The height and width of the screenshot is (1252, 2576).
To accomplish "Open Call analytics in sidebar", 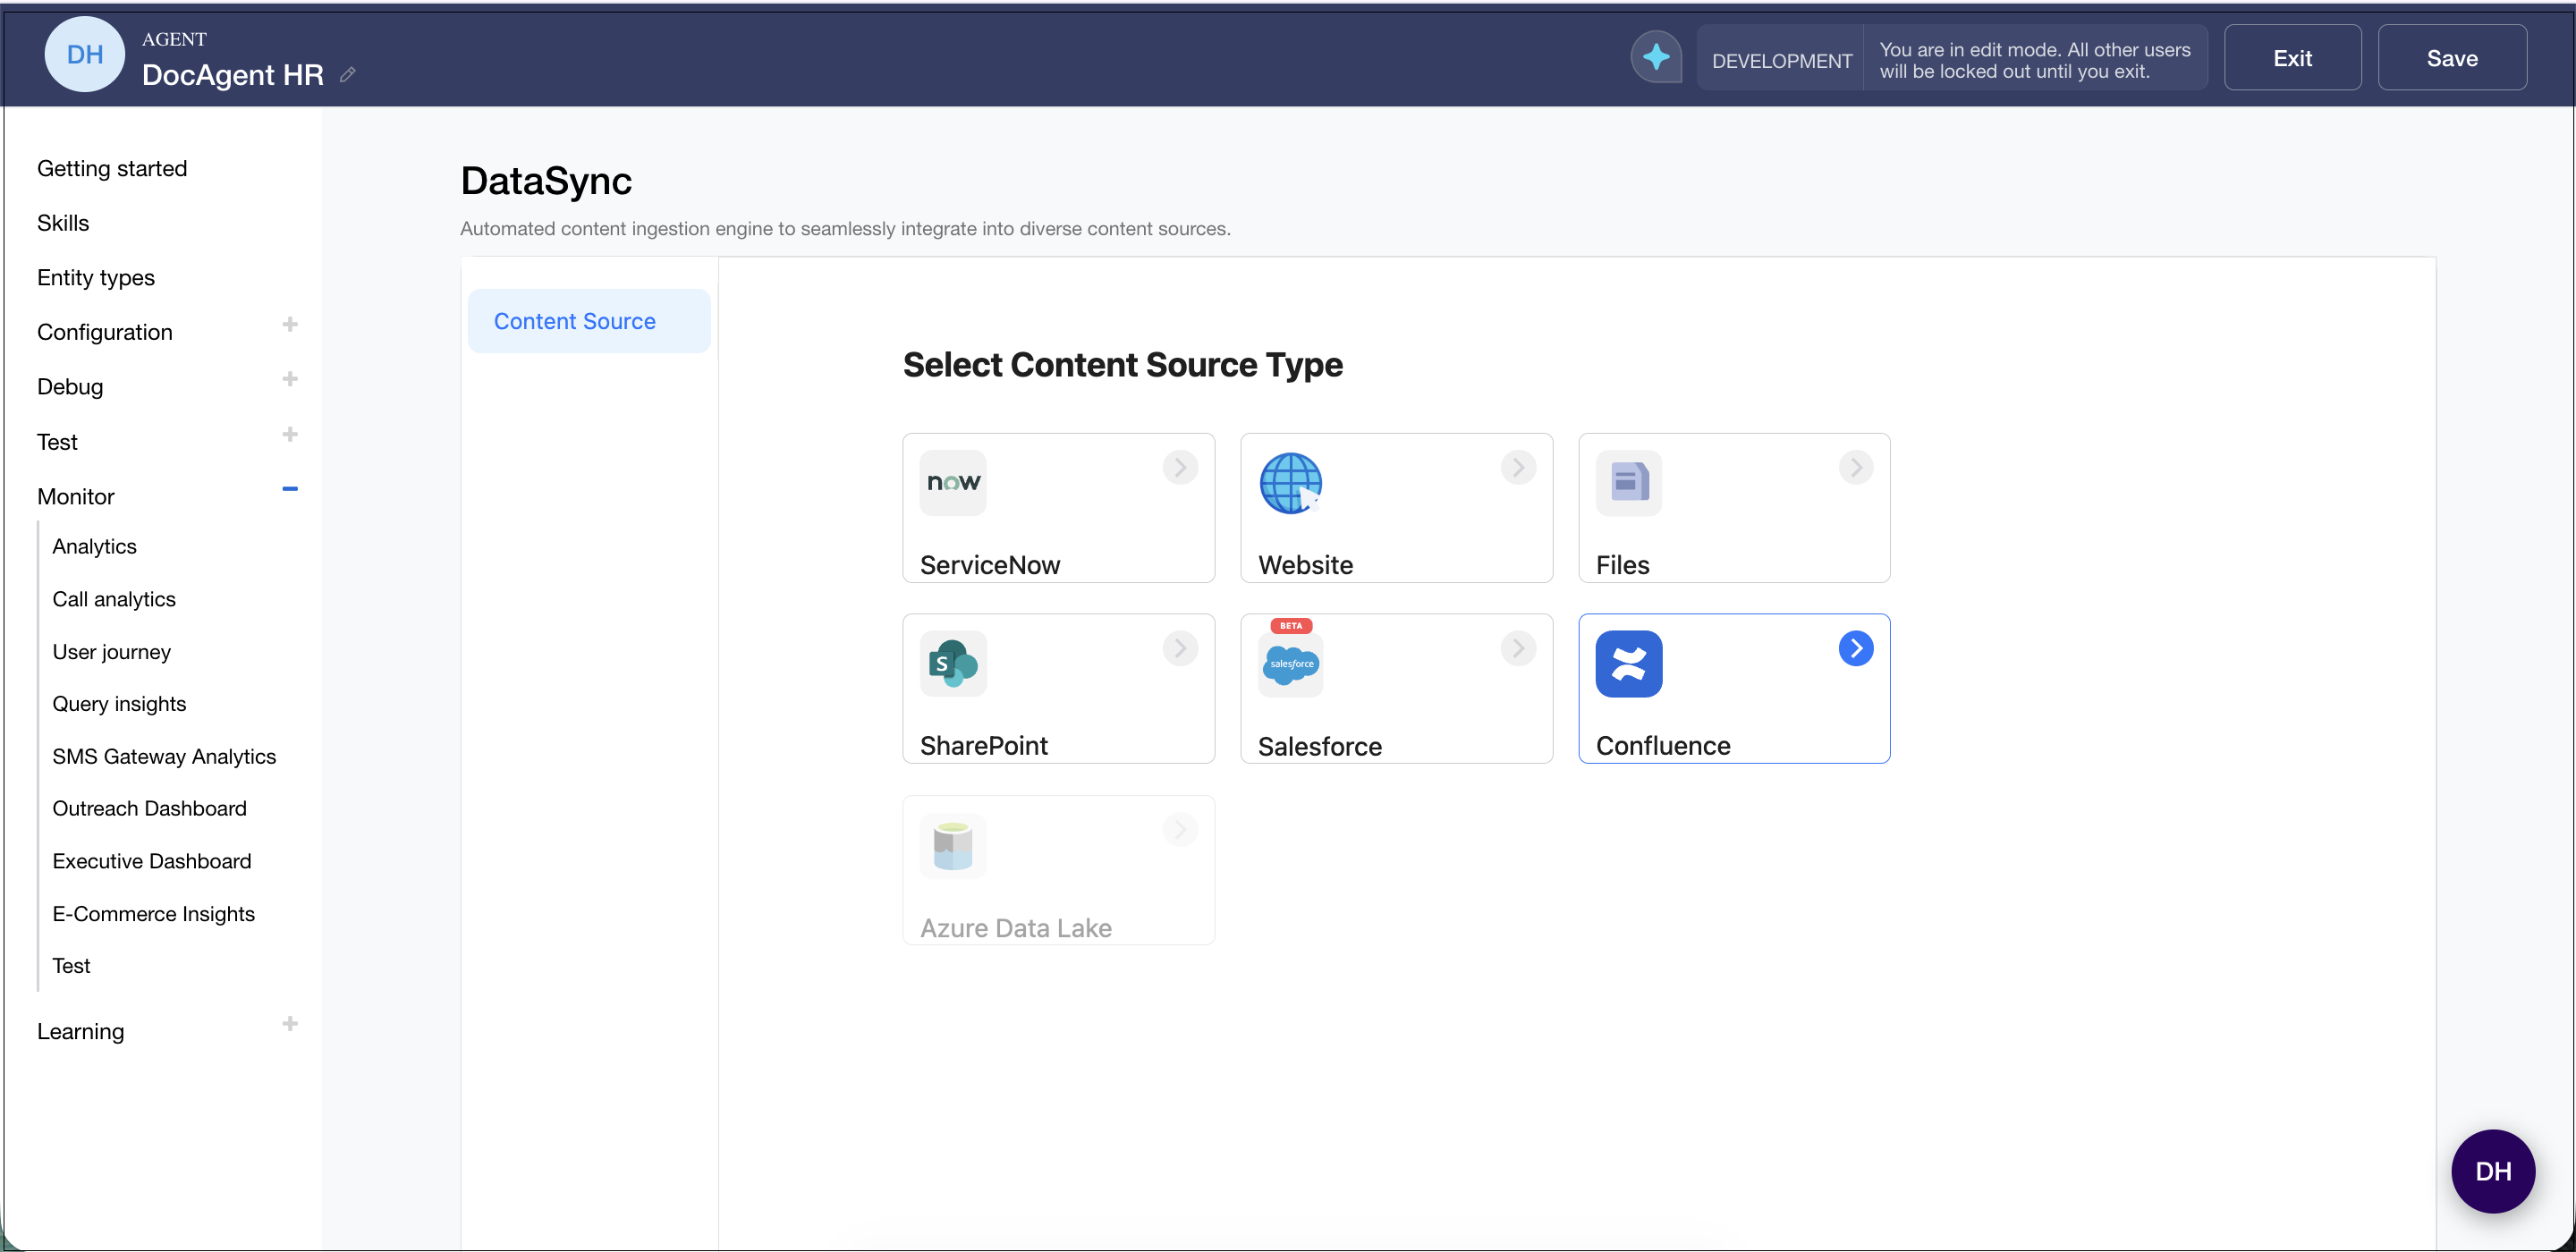I will 114,599.
